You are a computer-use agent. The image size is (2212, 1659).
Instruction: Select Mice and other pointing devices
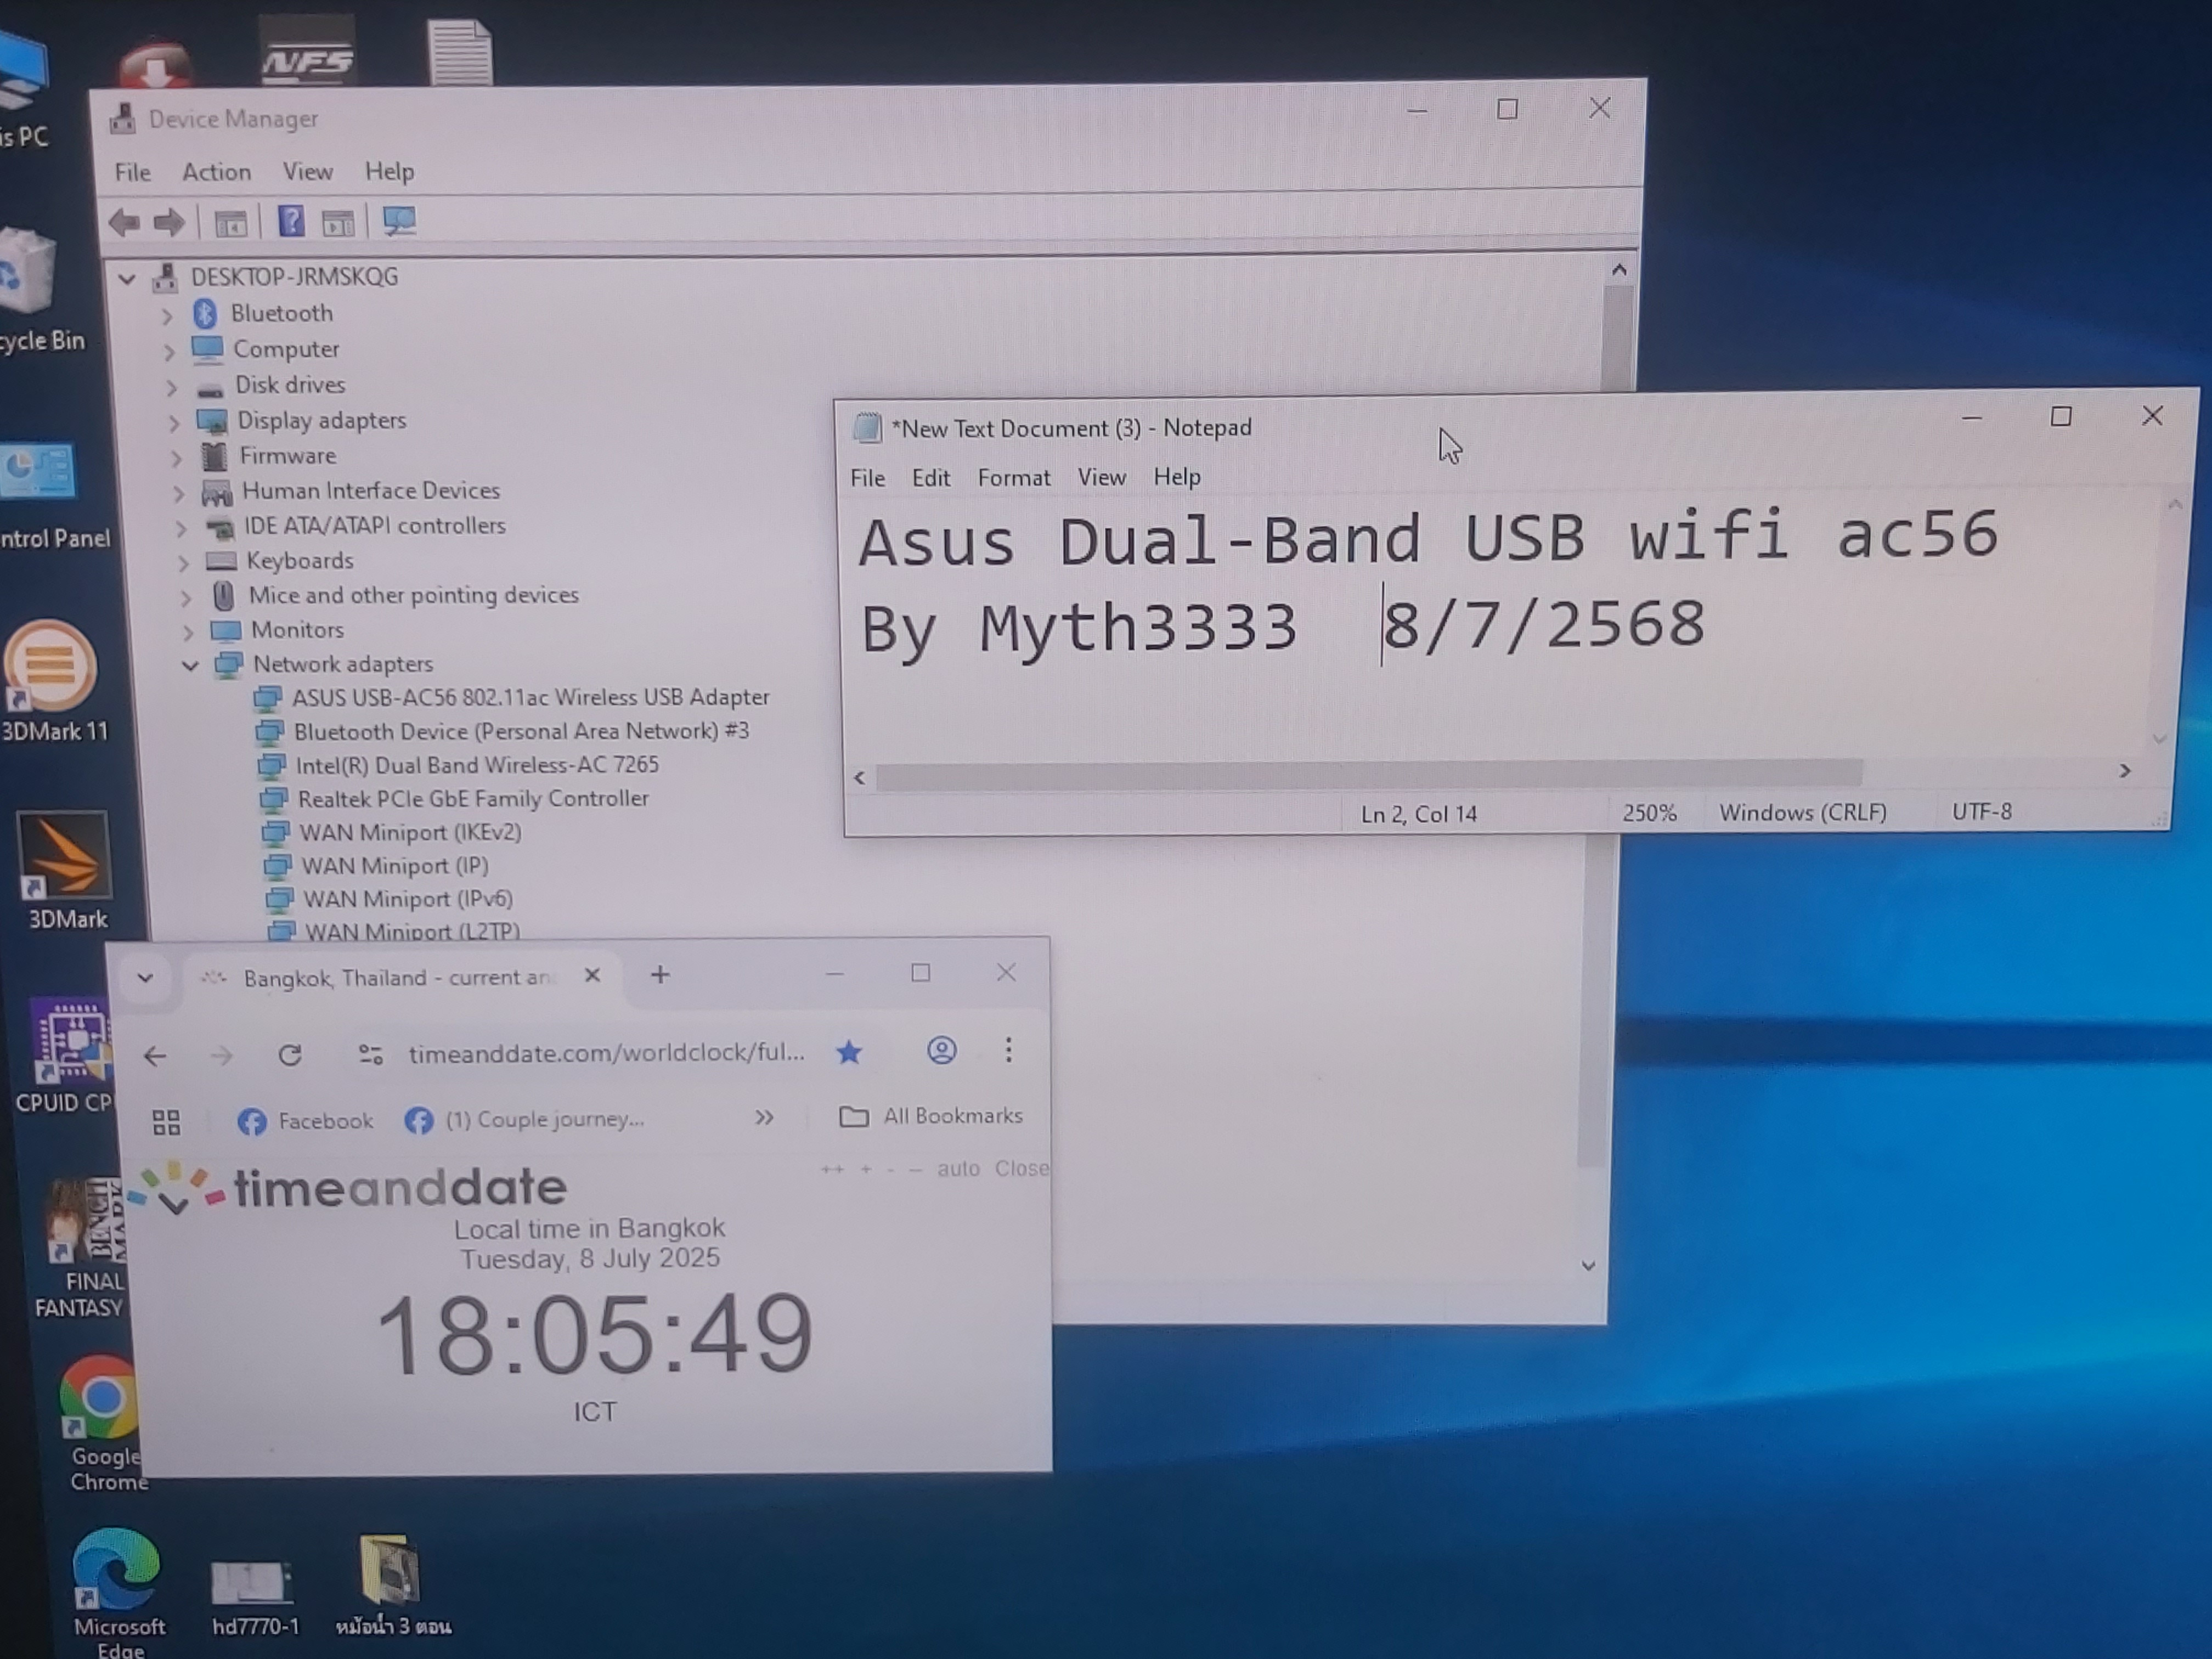point(413,595)
